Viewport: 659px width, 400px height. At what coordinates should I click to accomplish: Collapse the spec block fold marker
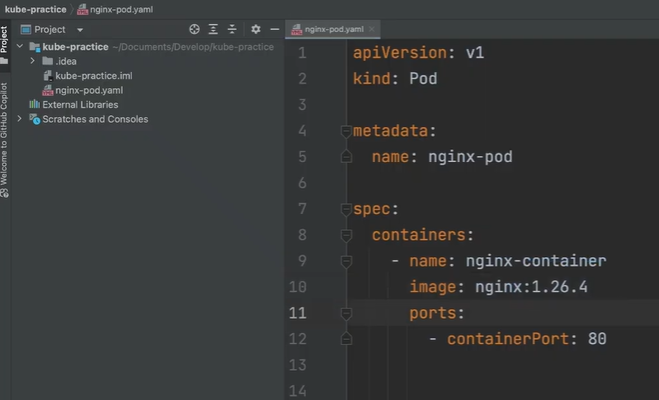[346, 209]
